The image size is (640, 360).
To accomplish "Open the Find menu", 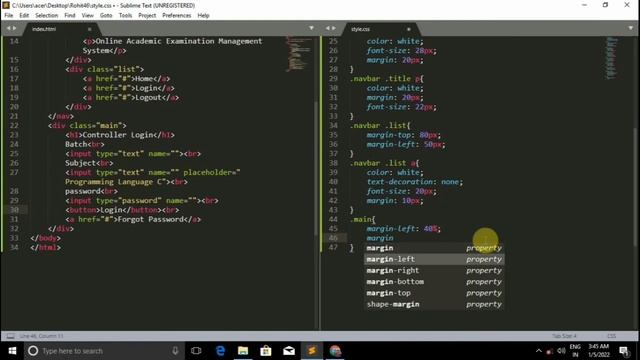I will click(x=70, y=16).
